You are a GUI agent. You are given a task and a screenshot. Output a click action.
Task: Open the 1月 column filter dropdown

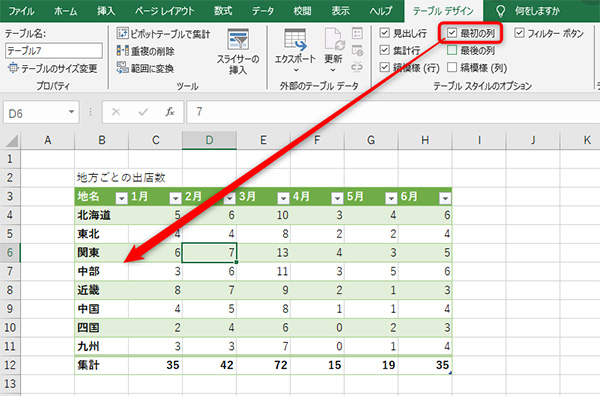pos(175,198)
